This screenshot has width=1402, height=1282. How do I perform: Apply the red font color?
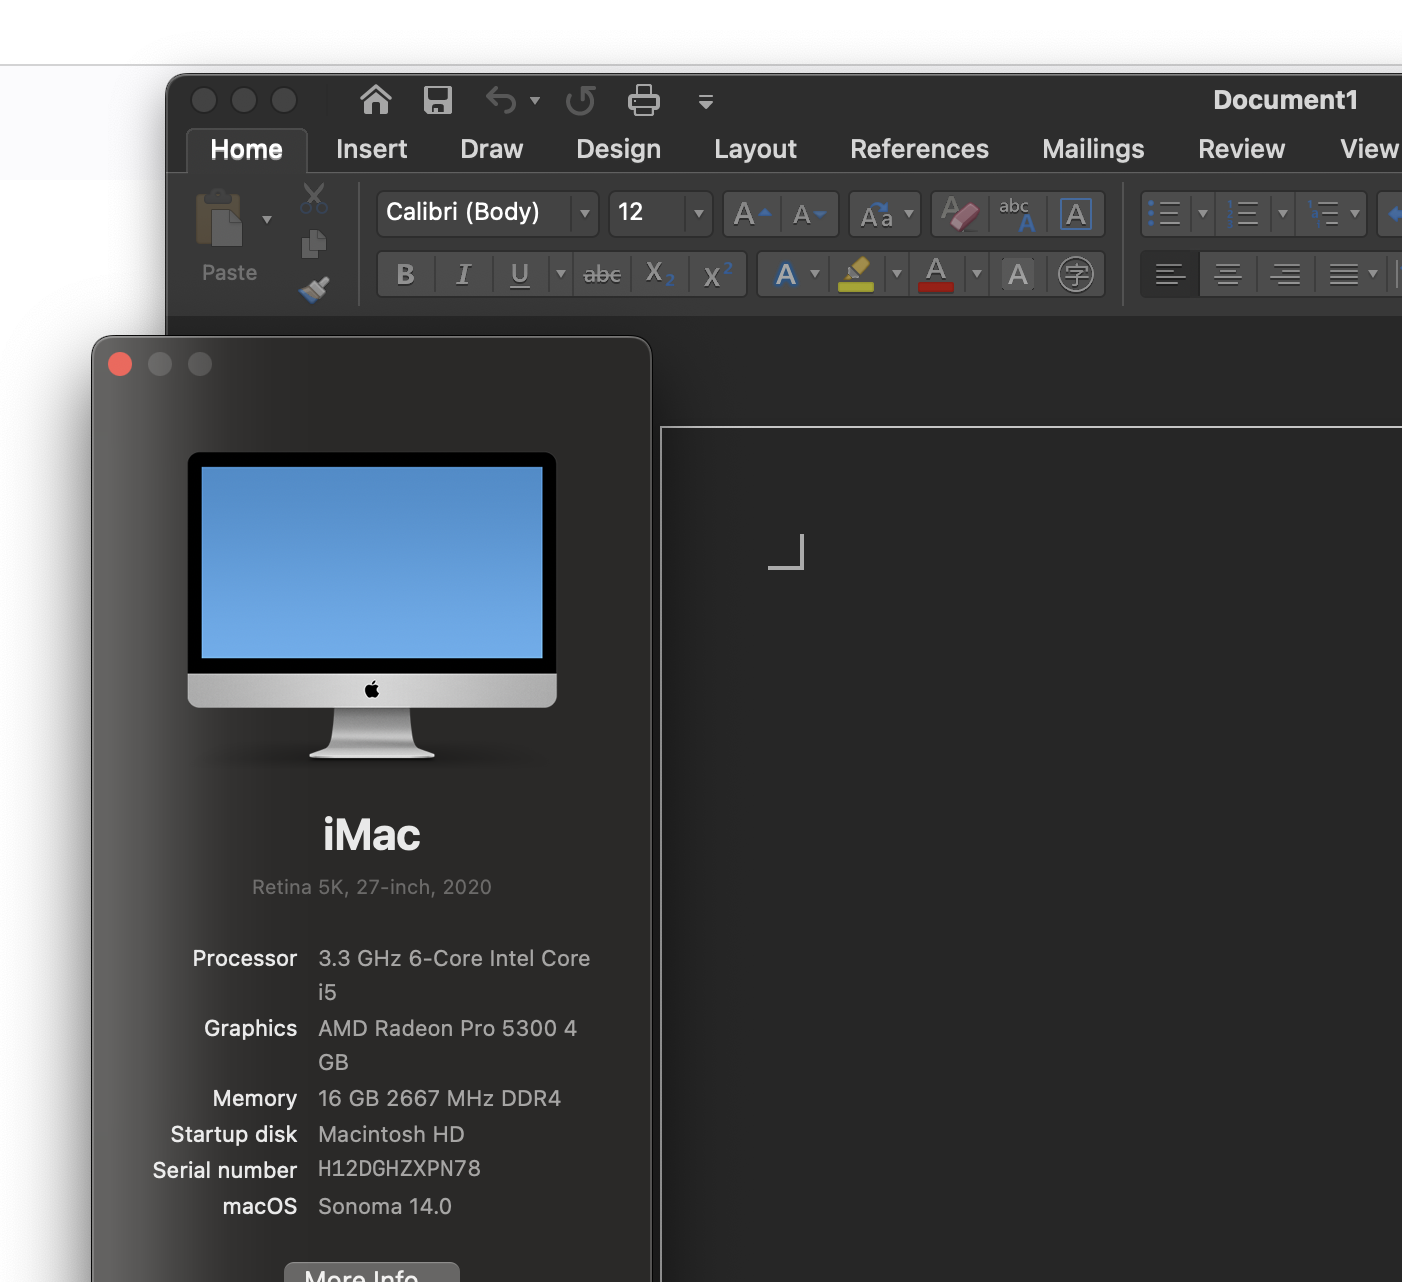pos(936,274)
